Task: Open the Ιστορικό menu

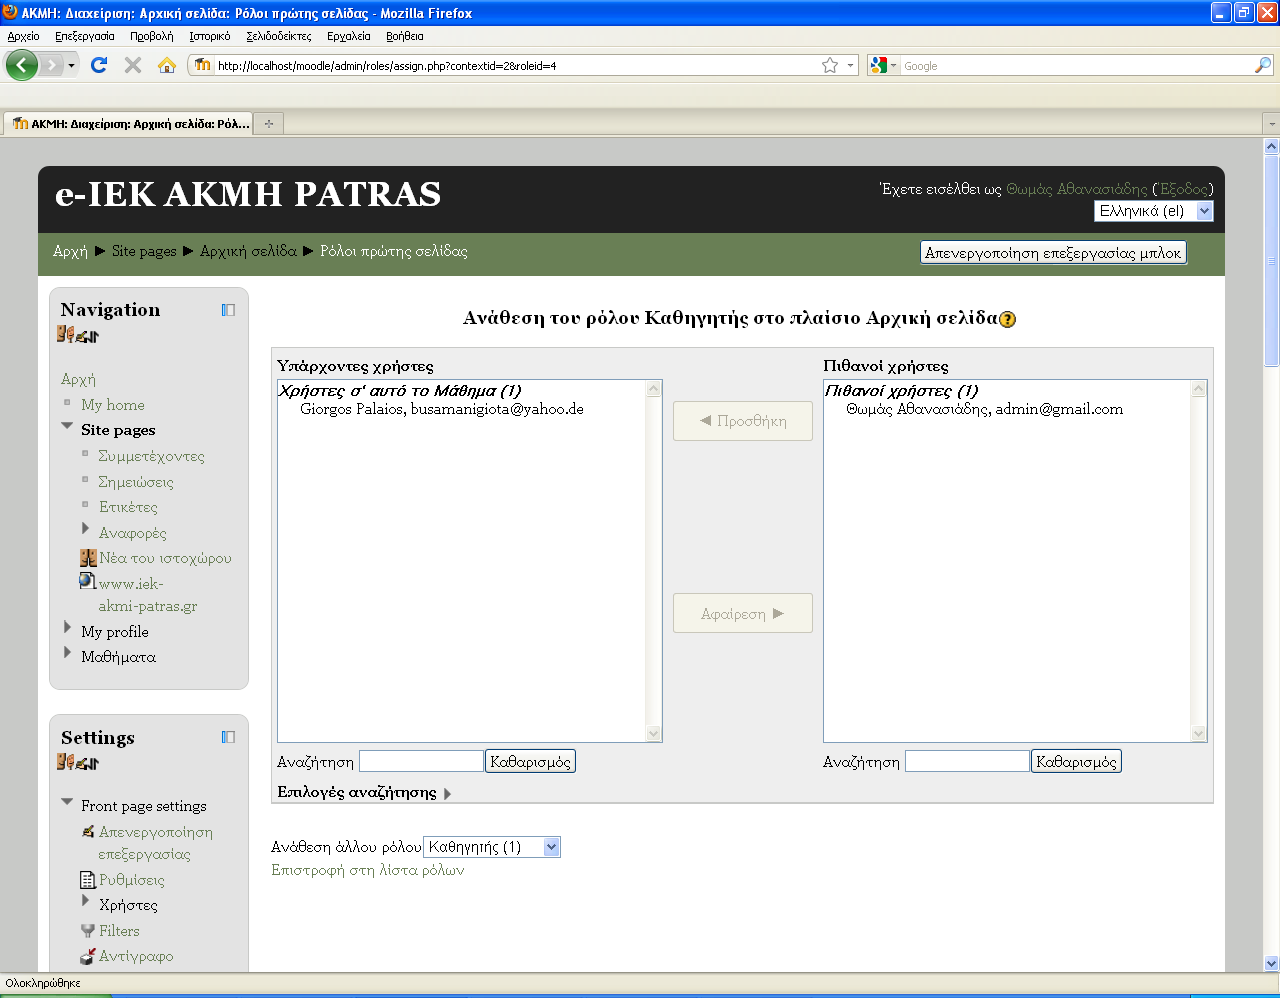Action: [x=210, y=36]
